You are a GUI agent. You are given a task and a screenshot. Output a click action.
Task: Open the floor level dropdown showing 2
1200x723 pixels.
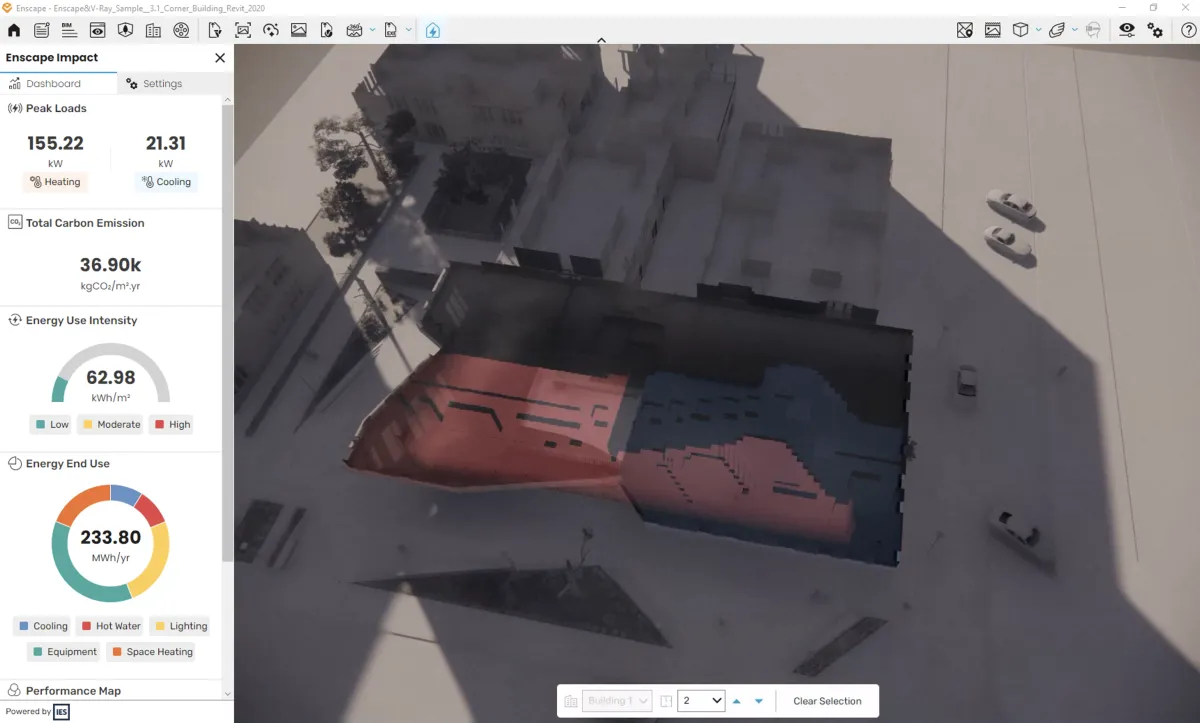click(702, 701)
